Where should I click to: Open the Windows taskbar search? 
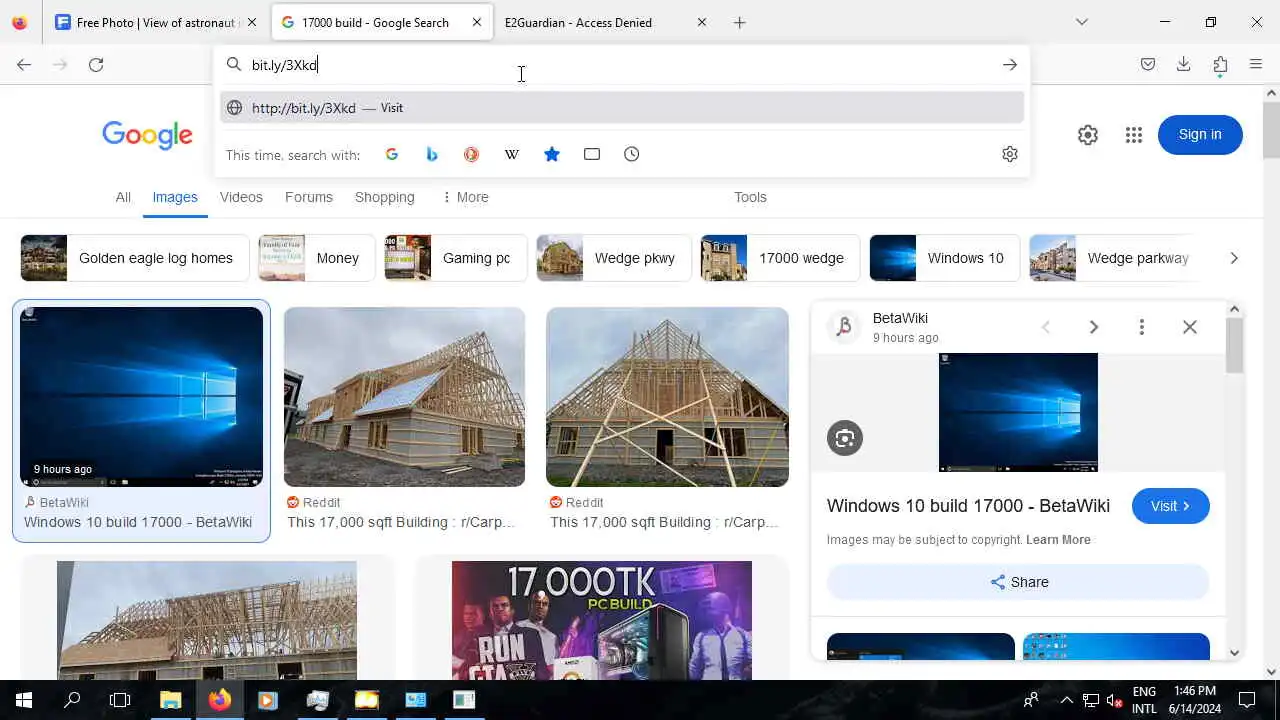pos(72,700)
